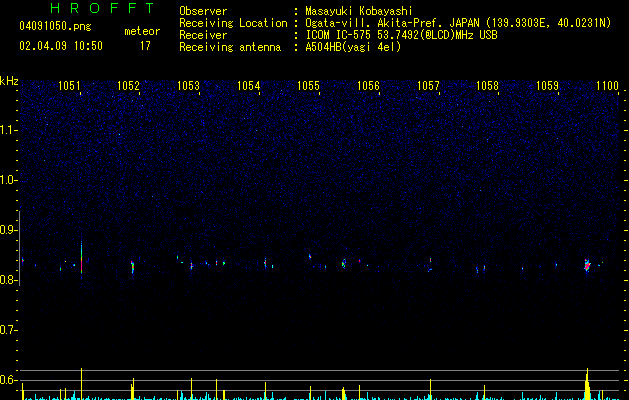Click the HROFFT title text
629x400 pixels.
point(103,8)
